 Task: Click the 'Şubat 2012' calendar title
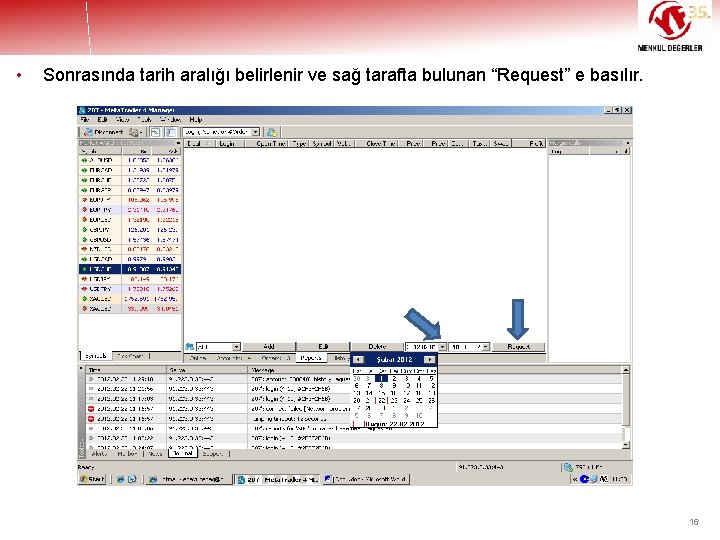(394, 360)
